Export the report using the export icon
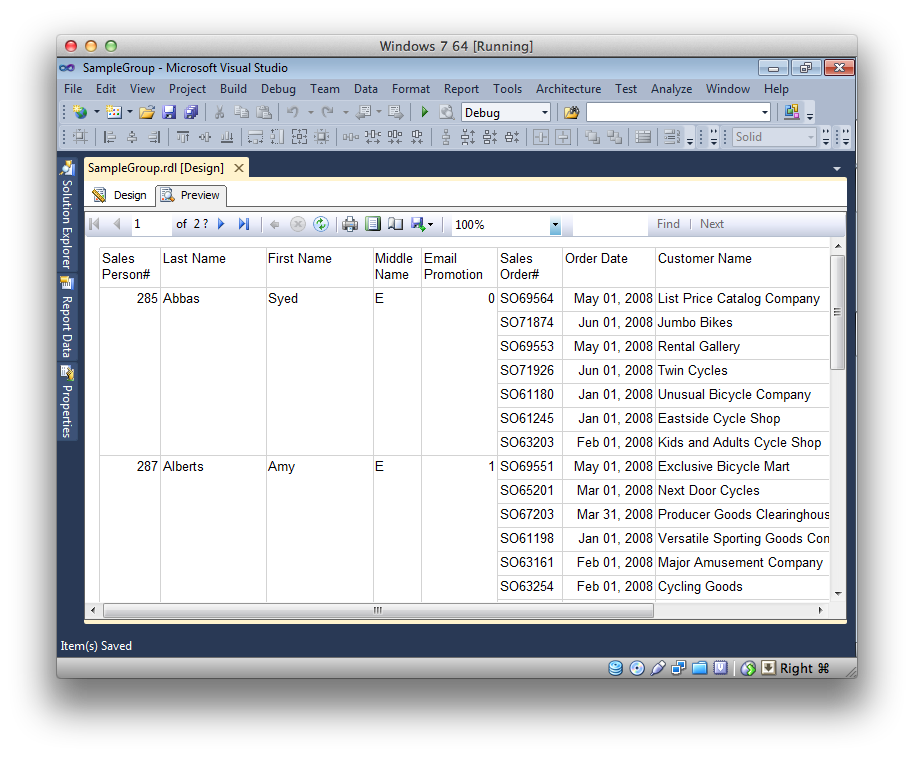This screenshot has width=914, height=757. tap(418, 224)
